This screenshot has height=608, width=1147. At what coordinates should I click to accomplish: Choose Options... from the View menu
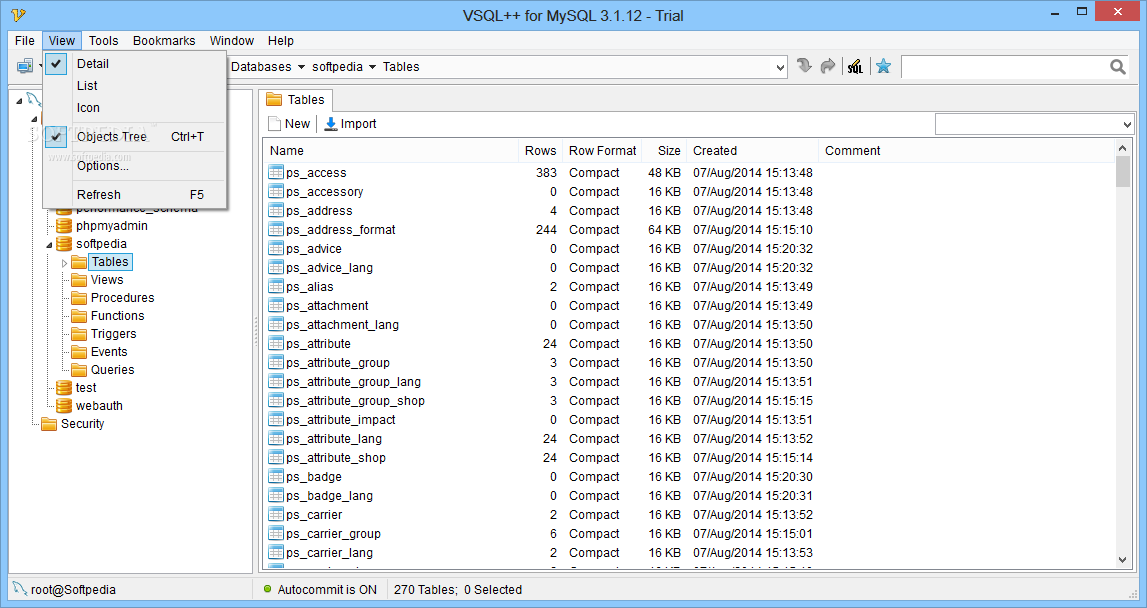(135, 166)
